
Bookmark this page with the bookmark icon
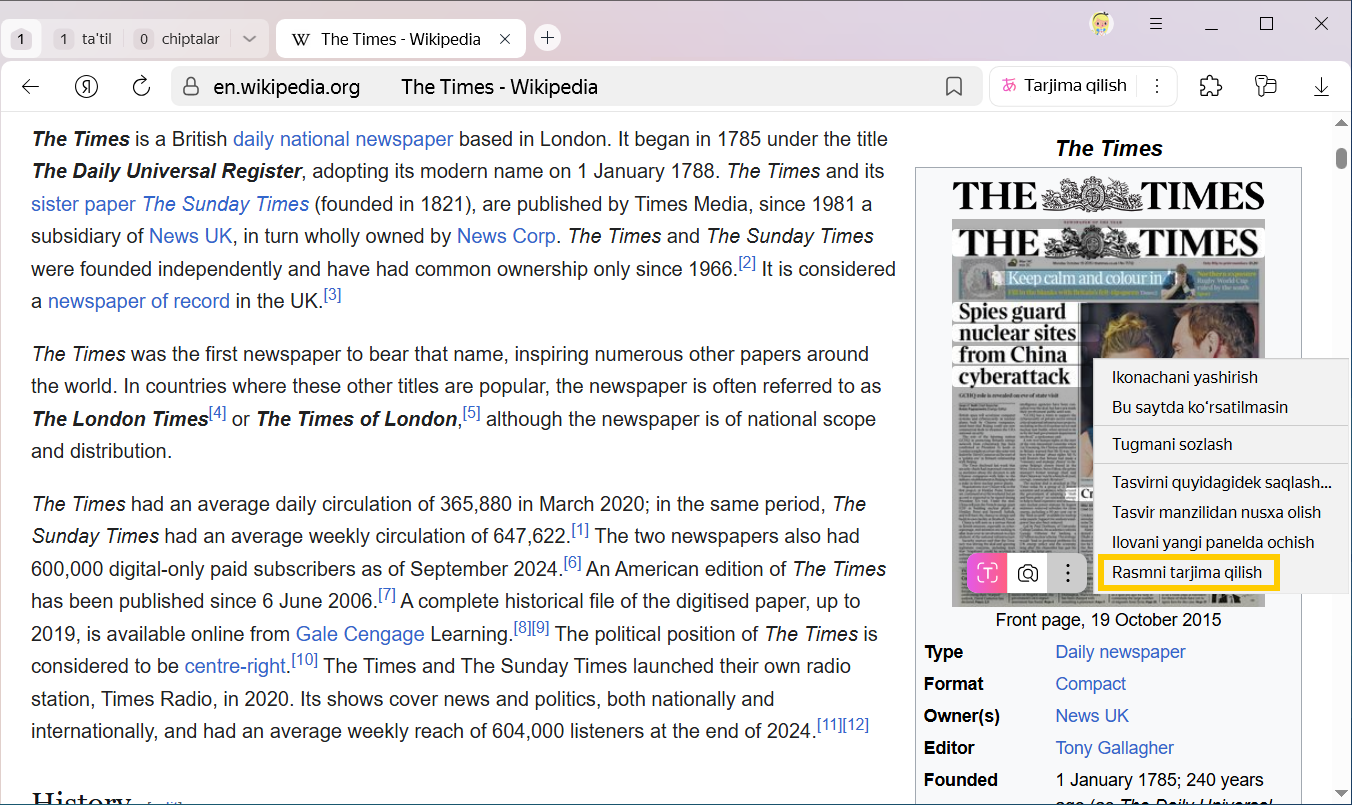coord(953,87)
